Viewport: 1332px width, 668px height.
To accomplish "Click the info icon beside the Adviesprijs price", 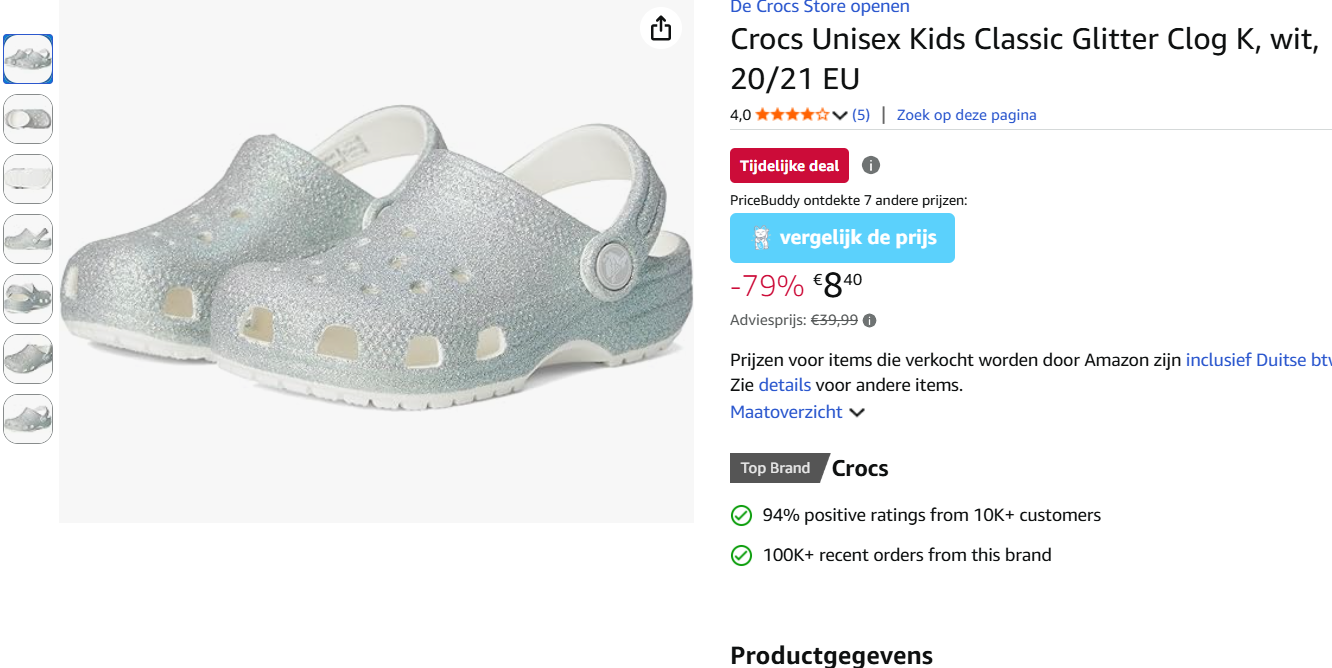I will [869, 320].
